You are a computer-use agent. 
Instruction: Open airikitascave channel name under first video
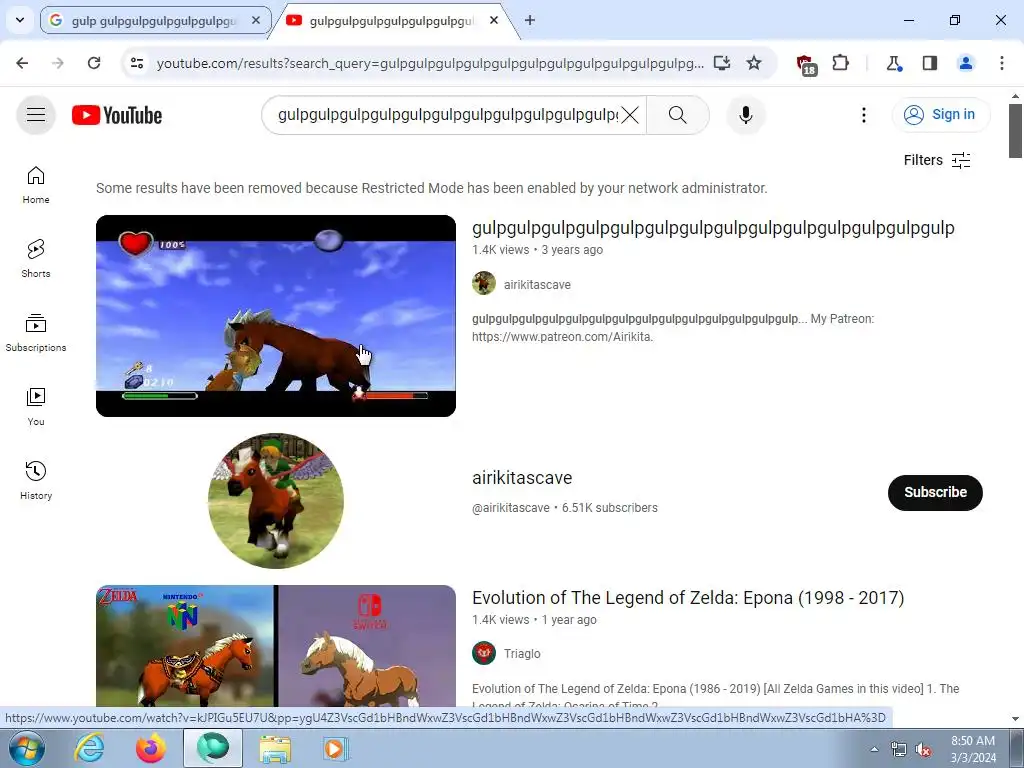click(x=537, y=285)
